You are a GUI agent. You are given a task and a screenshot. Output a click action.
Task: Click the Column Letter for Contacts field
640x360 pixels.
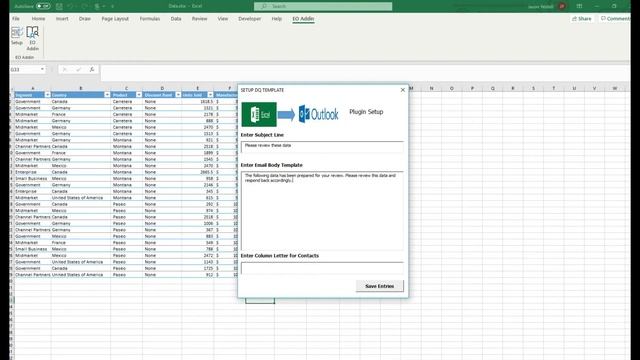pos(322,268)
